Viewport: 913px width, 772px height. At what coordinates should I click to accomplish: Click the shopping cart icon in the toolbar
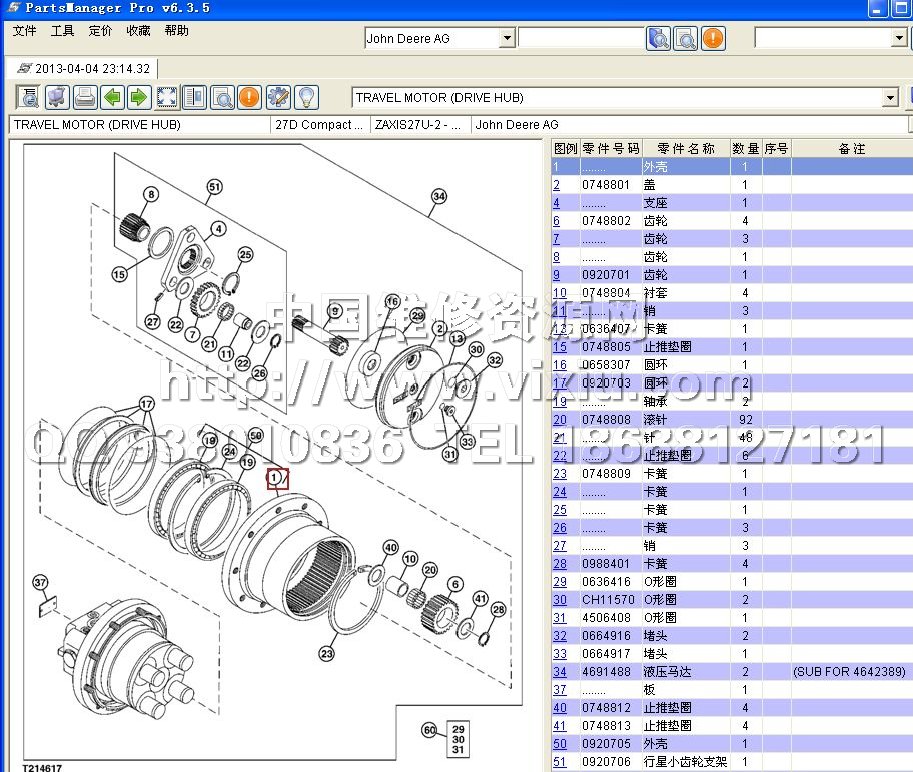[x=57, y=97]
